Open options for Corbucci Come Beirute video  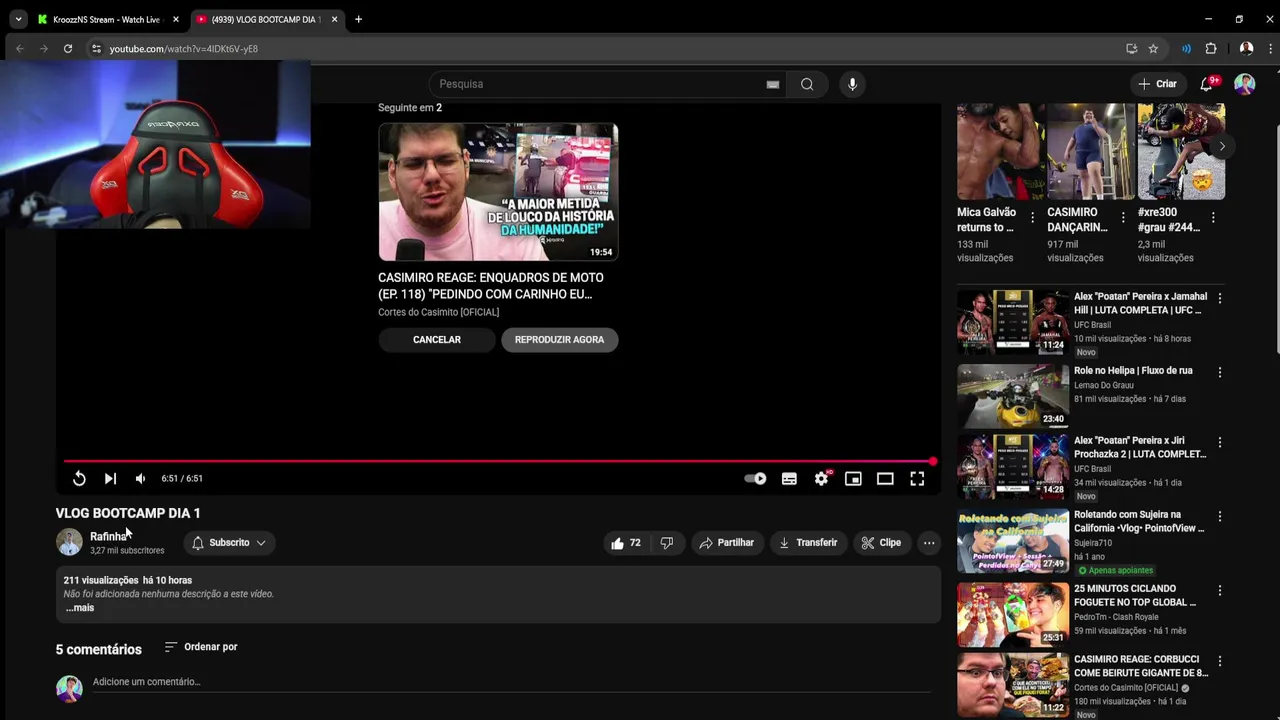[x=1220, y=662]
